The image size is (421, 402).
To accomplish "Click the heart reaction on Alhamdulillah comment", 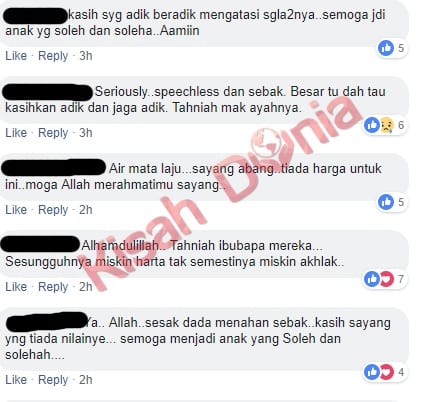I will 387,279.
